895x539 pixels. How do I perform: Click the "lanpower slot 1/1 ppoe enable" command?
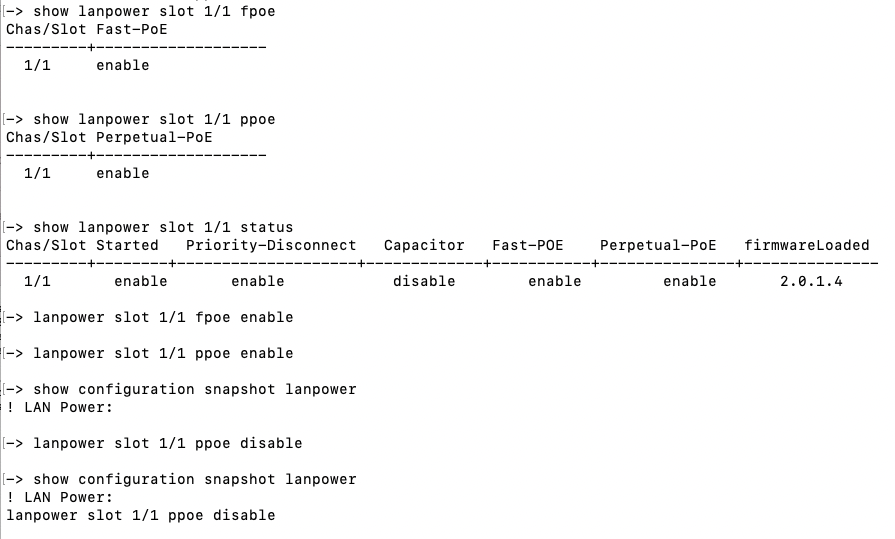[x=163, y=353]
